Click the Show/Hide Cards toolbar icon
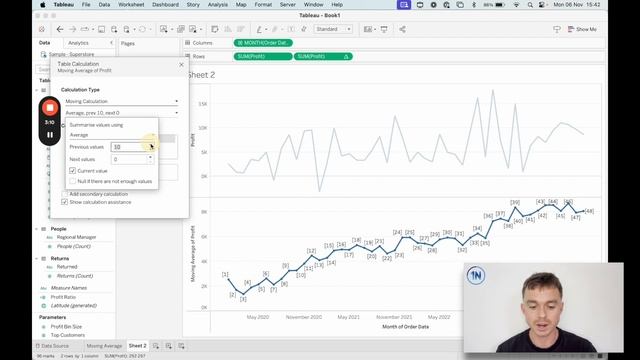This screenshot has height=360, width=640. (x=368, y=29)
